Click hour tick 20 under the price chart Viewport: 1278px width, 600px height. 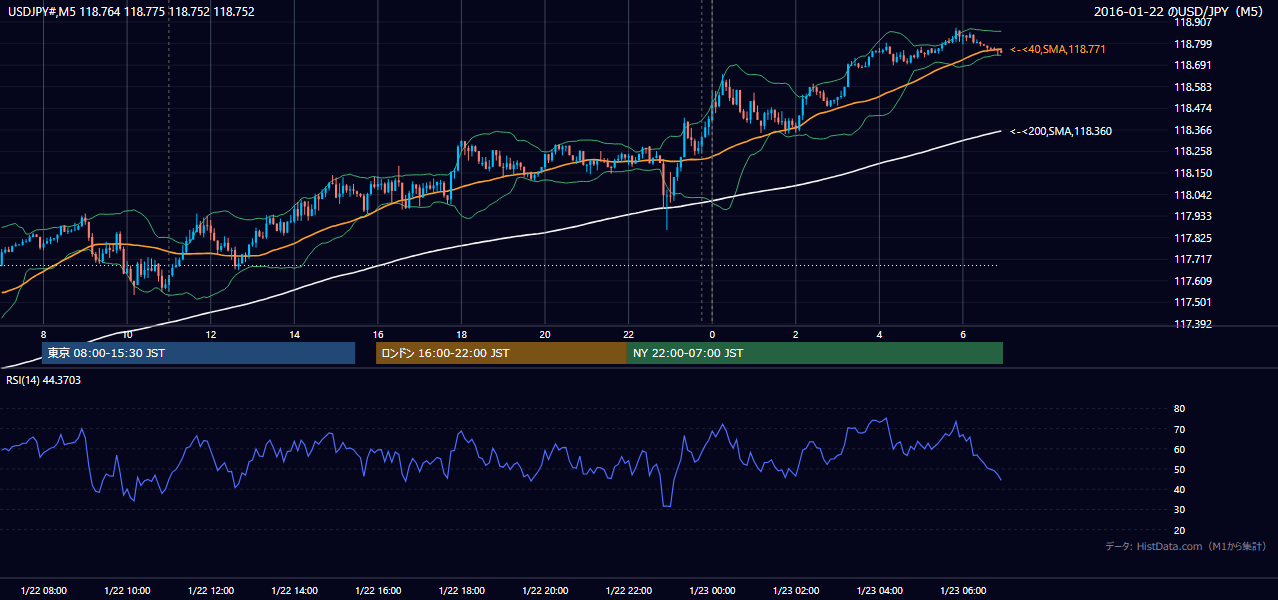(x=545, y=333)
